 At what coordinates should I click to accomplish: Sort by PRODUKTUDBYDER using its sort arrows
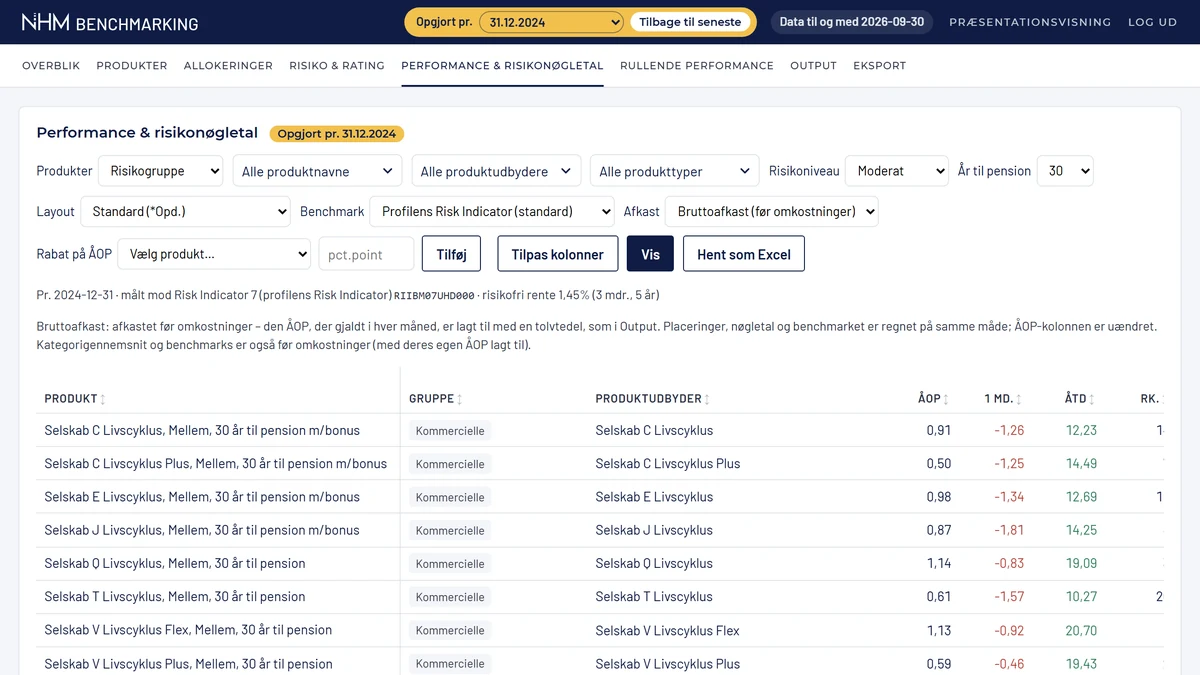707,399
